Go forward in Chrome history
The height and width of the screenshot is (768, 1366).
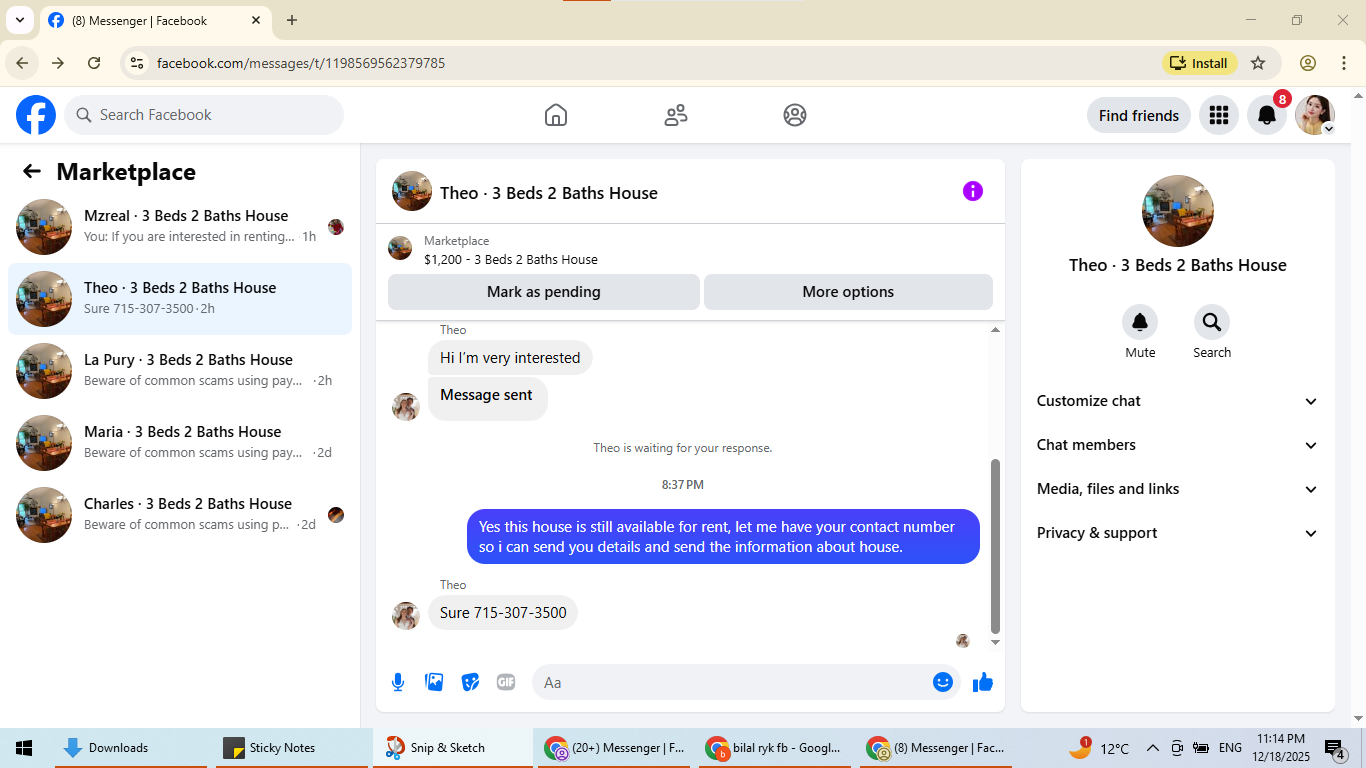coord(58,63)
